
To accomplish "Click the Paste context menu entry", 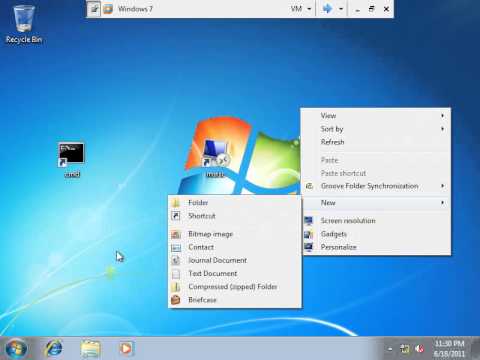I will pyautogui.click(x=376, y=160).
